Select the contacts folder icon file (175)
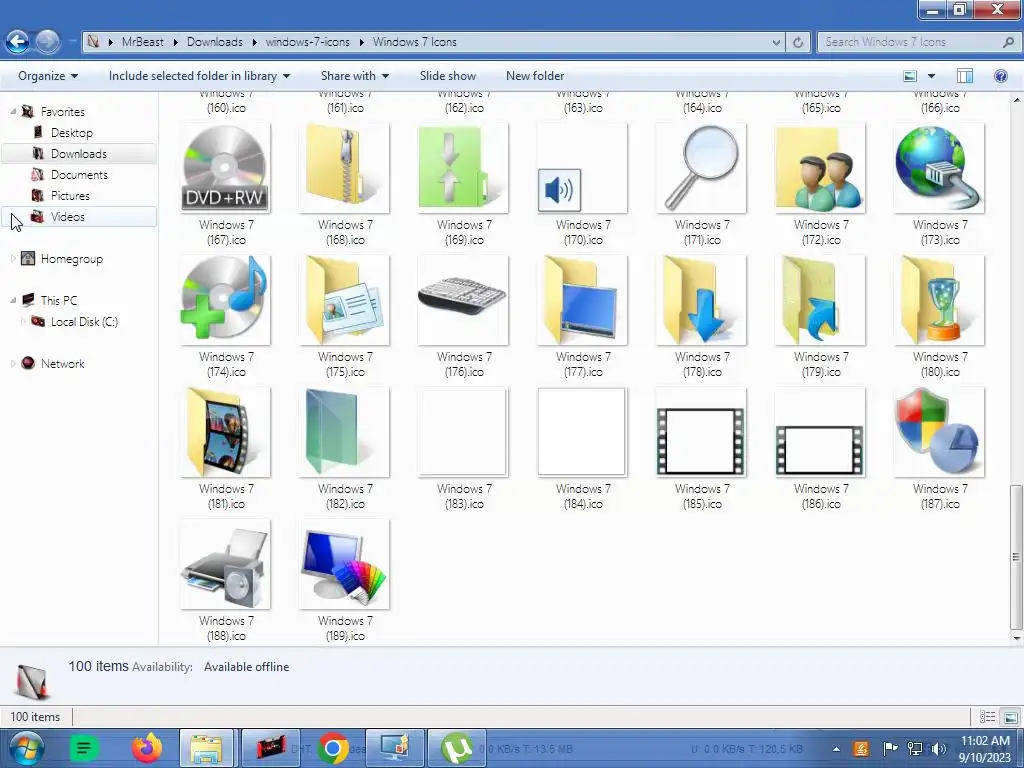This screenshot has width=1024, height=768. point(345,300)
